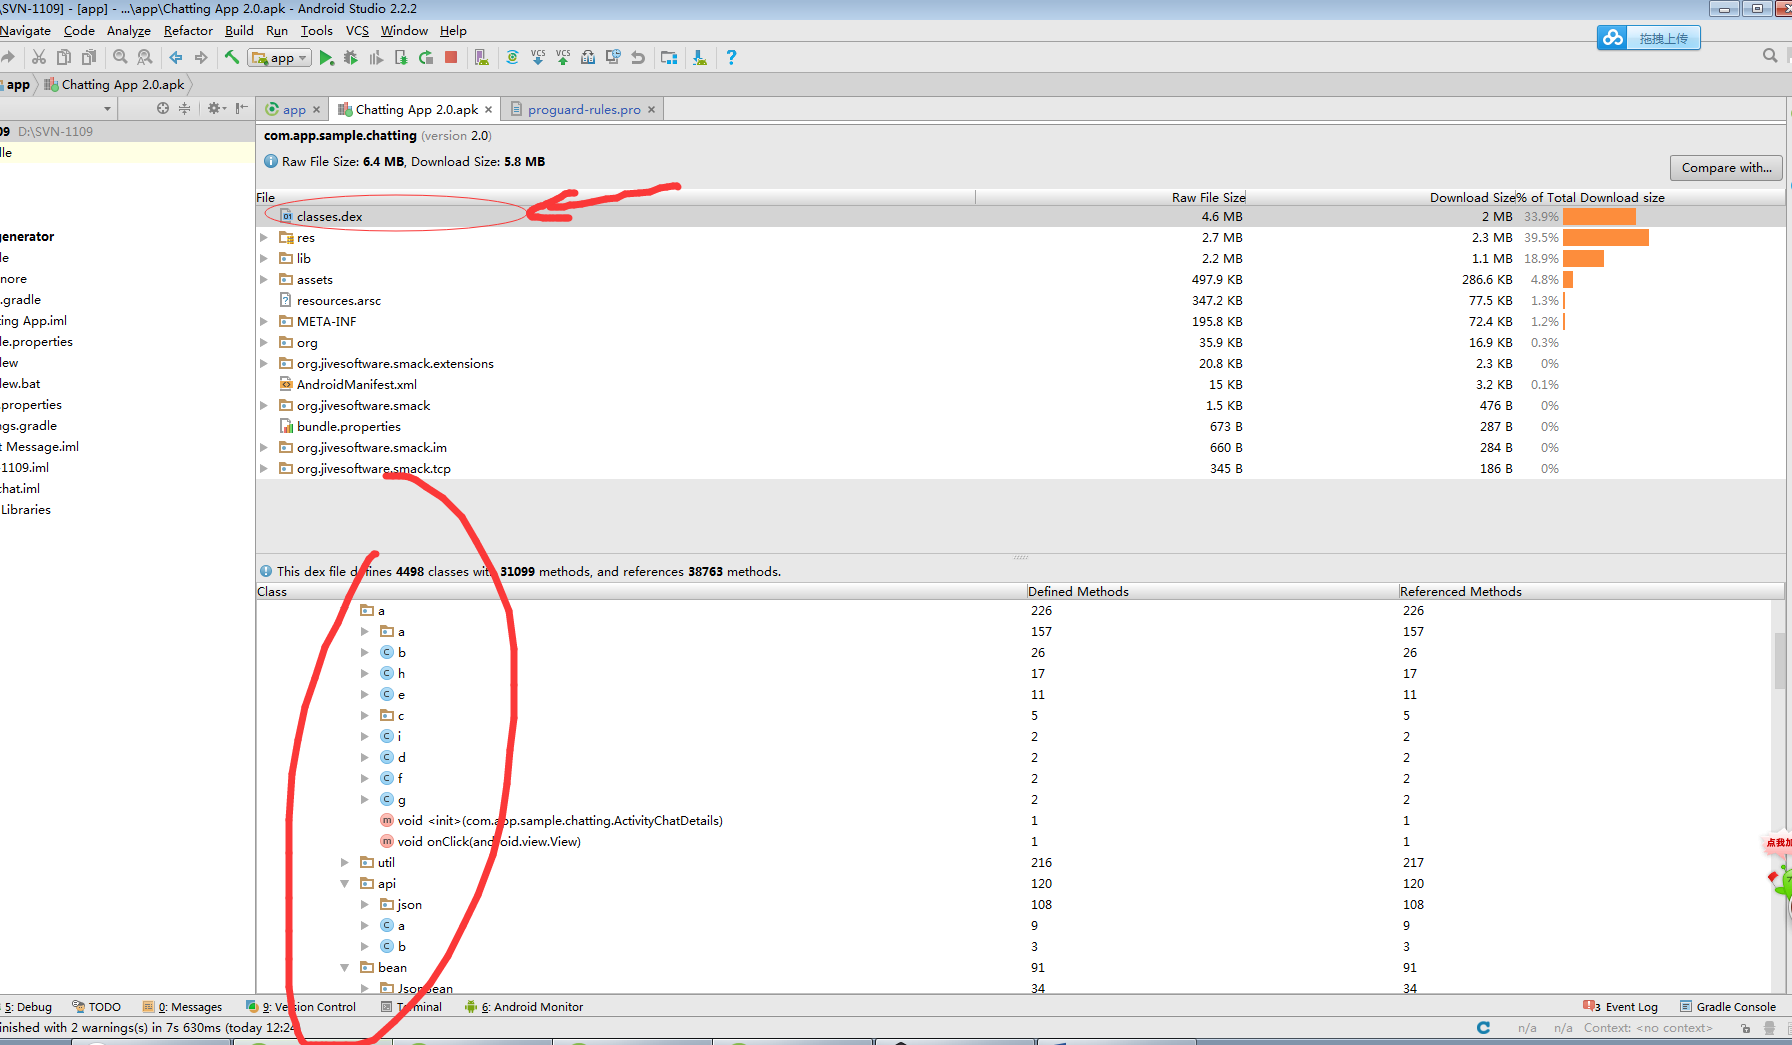
Task: Switch to the app editor tab
Action: pyautogui.click(x=294, y=109)
